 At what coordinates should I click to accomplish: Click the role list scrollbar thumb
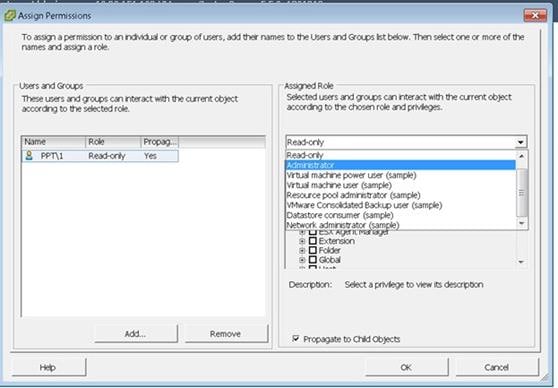pyautogui.click(x=522, y=193)
